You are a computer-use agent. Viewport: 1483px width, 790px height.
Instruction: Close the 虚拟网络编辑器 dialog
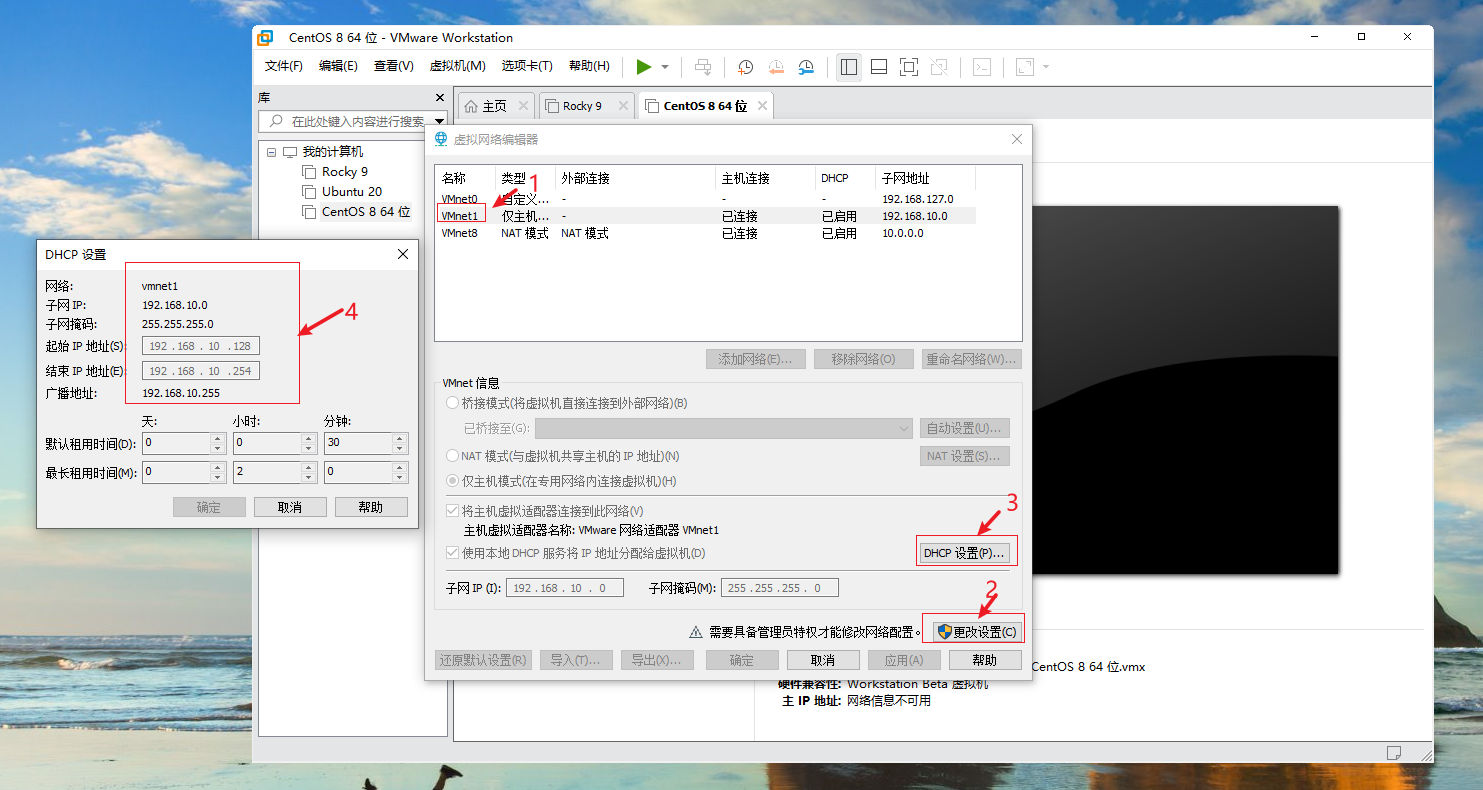point(1017,139)
